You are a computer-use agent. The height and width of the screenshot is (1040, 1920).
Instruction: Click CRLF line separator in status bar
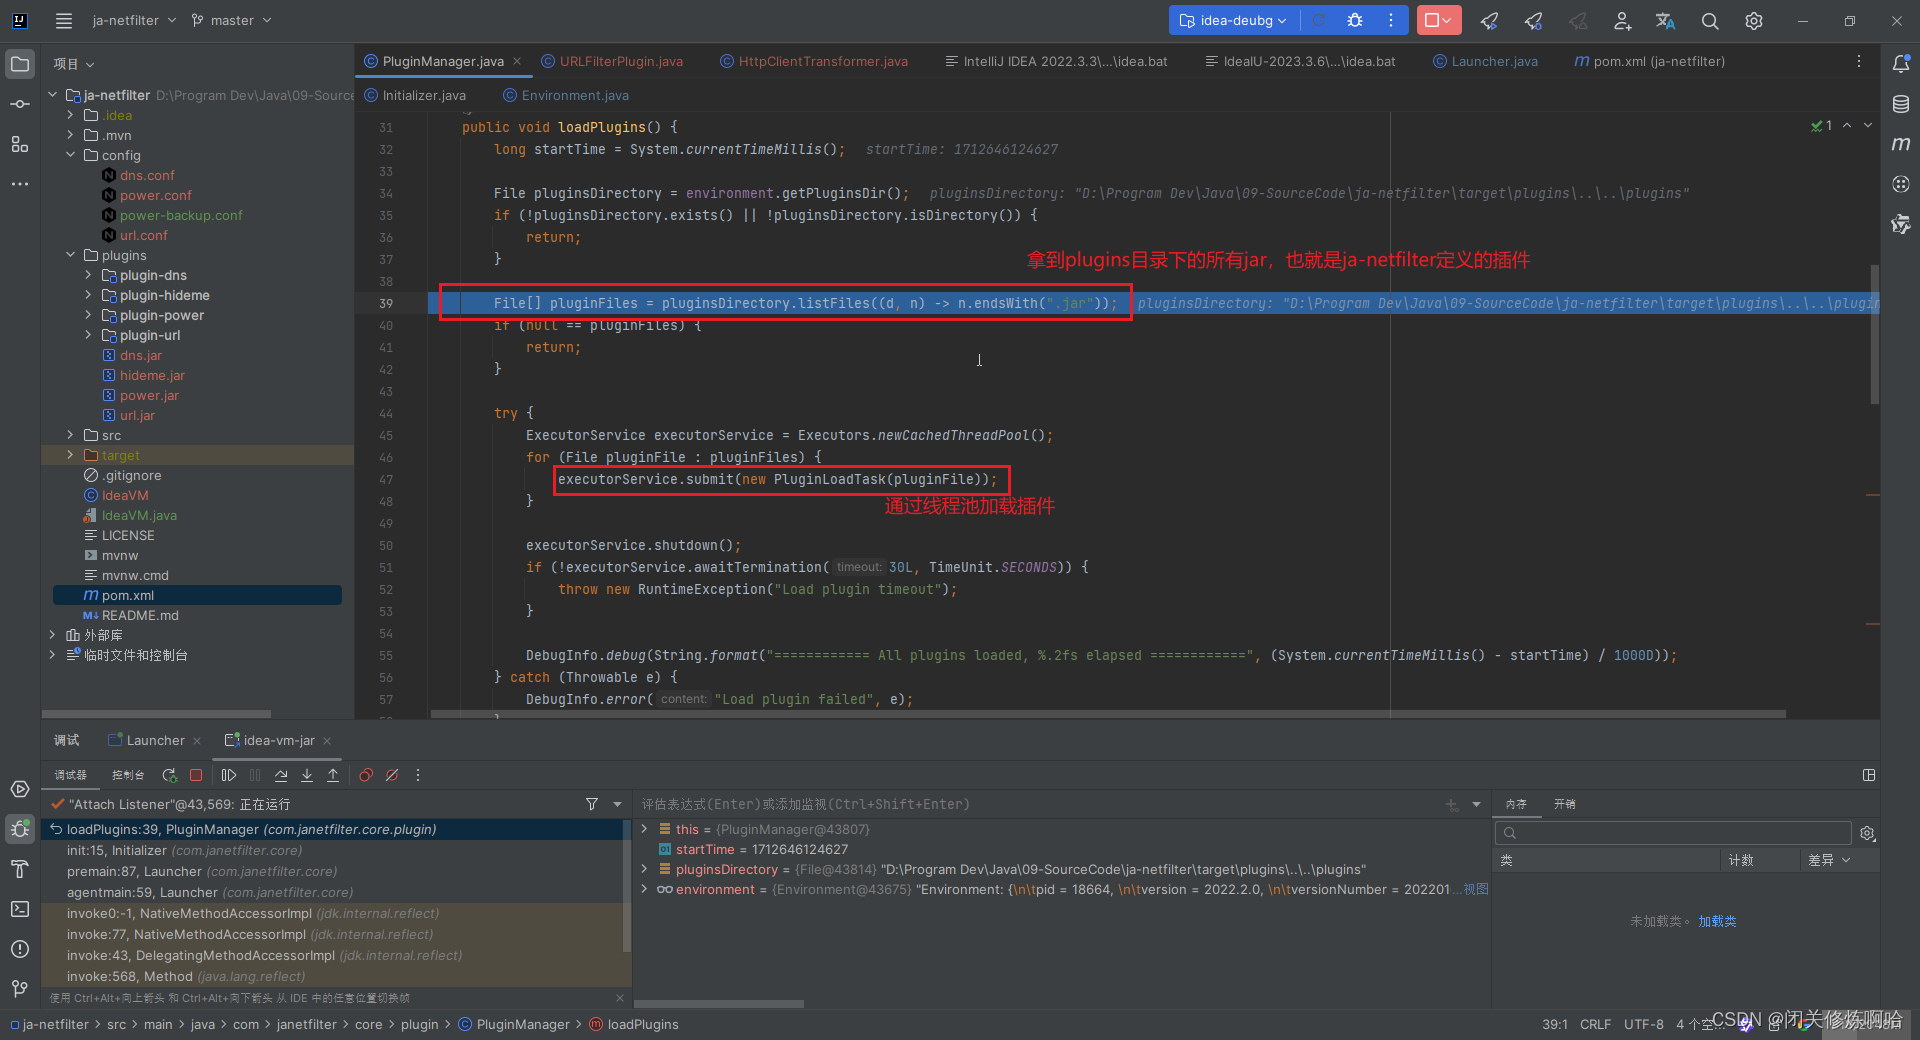tap(1595, 1024)
